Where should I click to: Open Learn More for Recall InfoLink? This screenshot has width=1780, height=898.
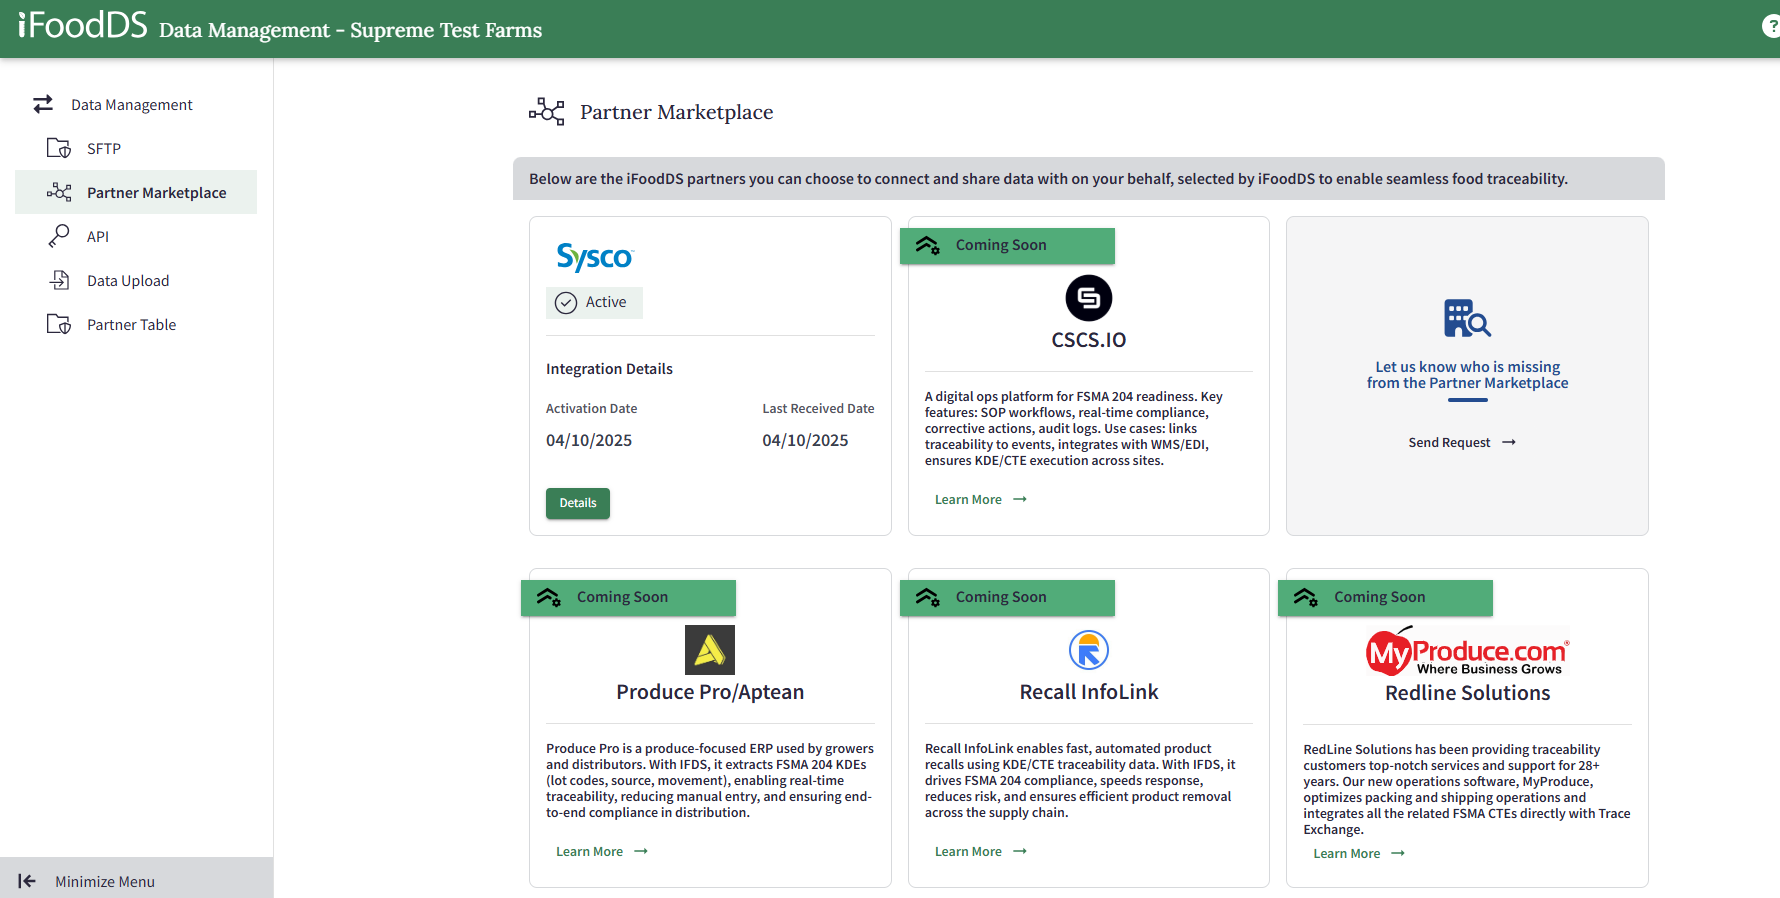click(980, 851)
